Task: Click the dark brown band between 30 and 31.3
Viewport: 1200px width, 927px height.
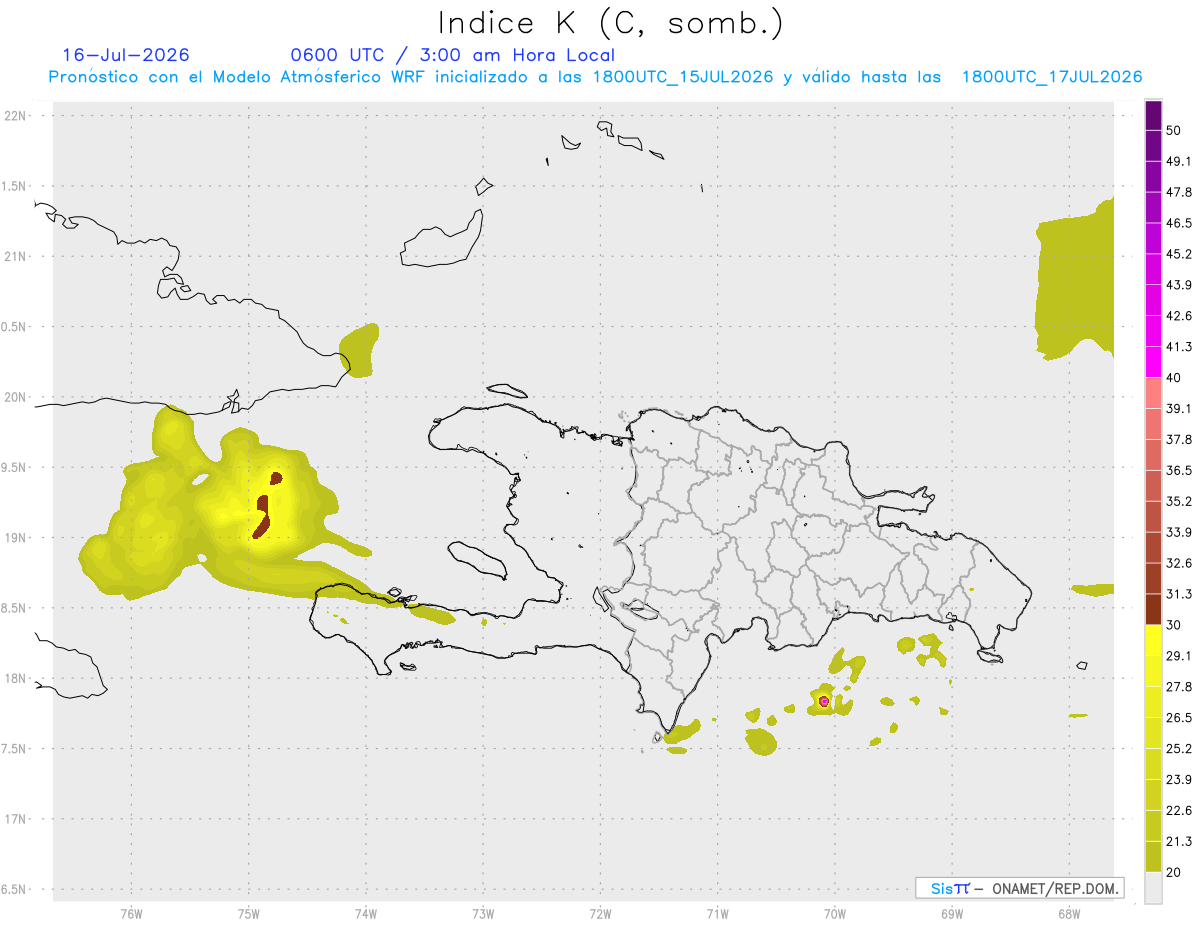Action: pos(1153,610)
